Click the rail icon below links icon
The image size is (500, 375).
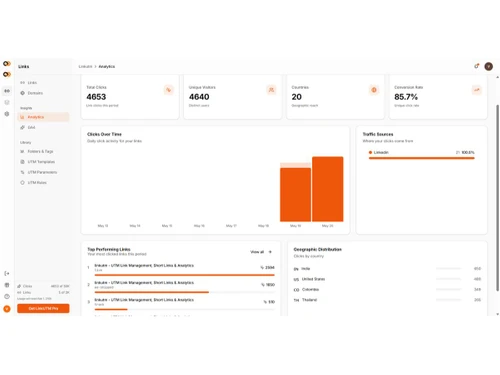[x=7, y=102]
